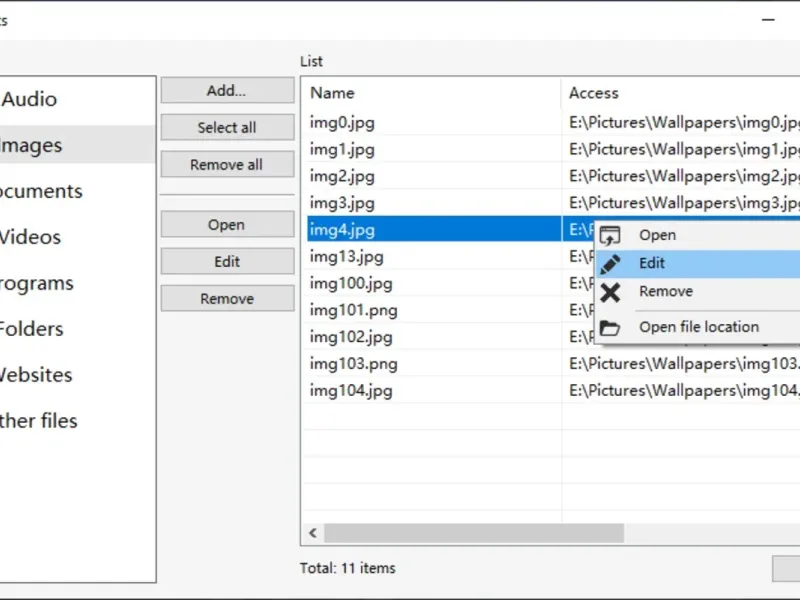The image size is (800, 600).
Task: Click the Open button in left column
Action: pos(228,224)
